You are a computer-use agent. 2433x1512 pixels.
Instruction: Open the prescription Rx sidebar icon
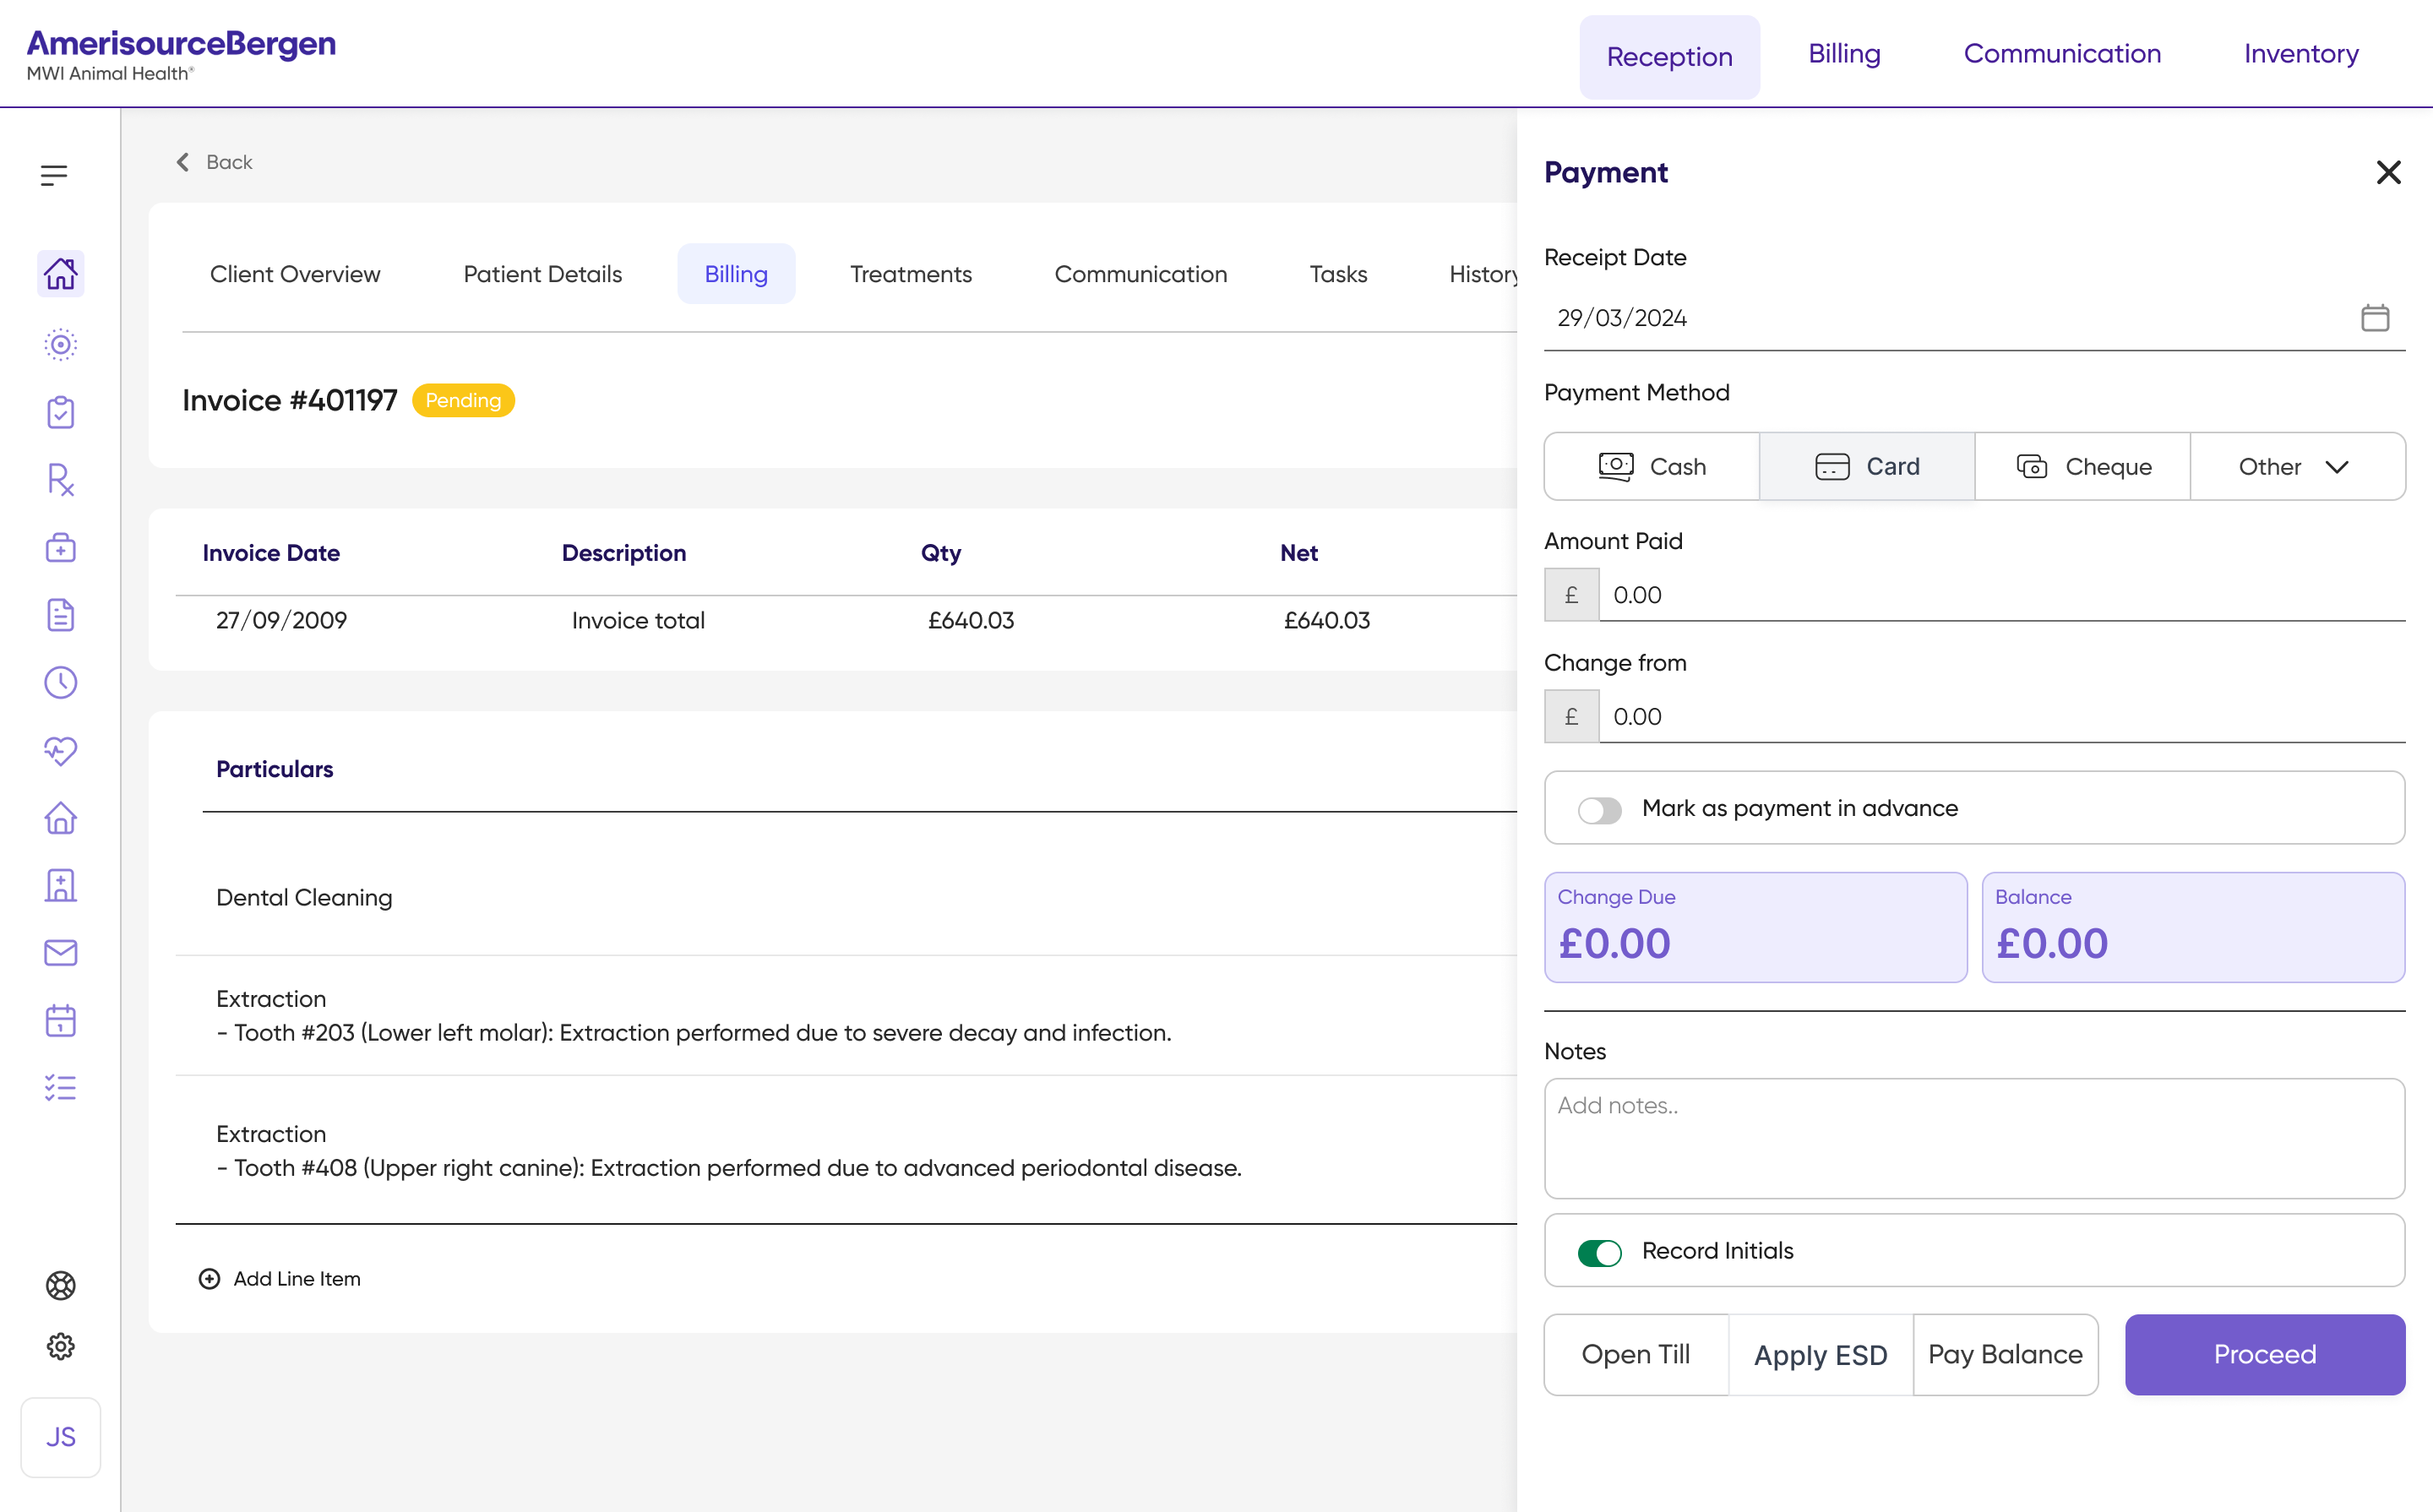coord(60,480)
